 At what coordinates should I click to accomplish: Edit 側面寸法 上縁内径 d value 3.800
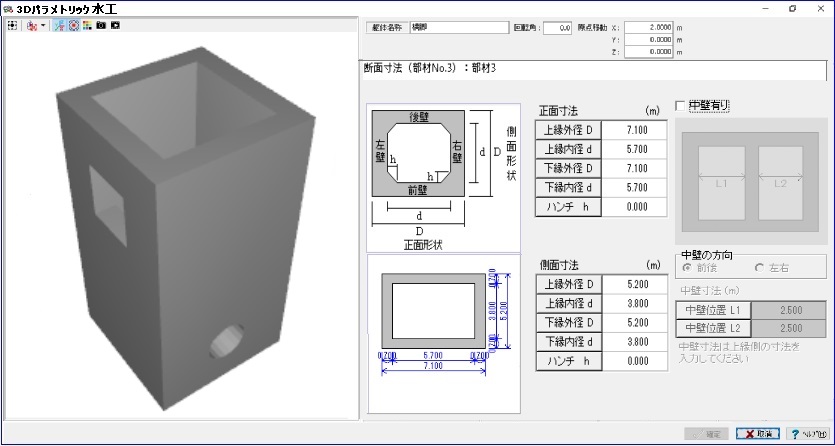tap(634, 303)
